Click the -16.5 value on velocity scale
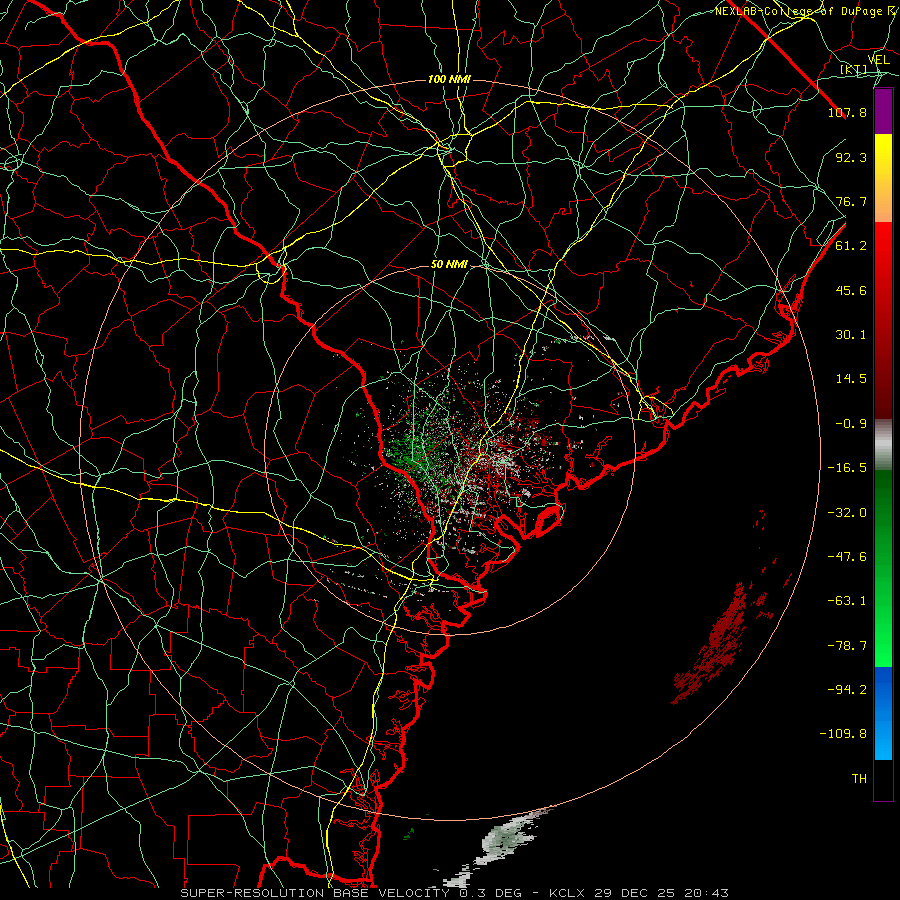This screenshot has height=900, width=900. tap(847, 468)
